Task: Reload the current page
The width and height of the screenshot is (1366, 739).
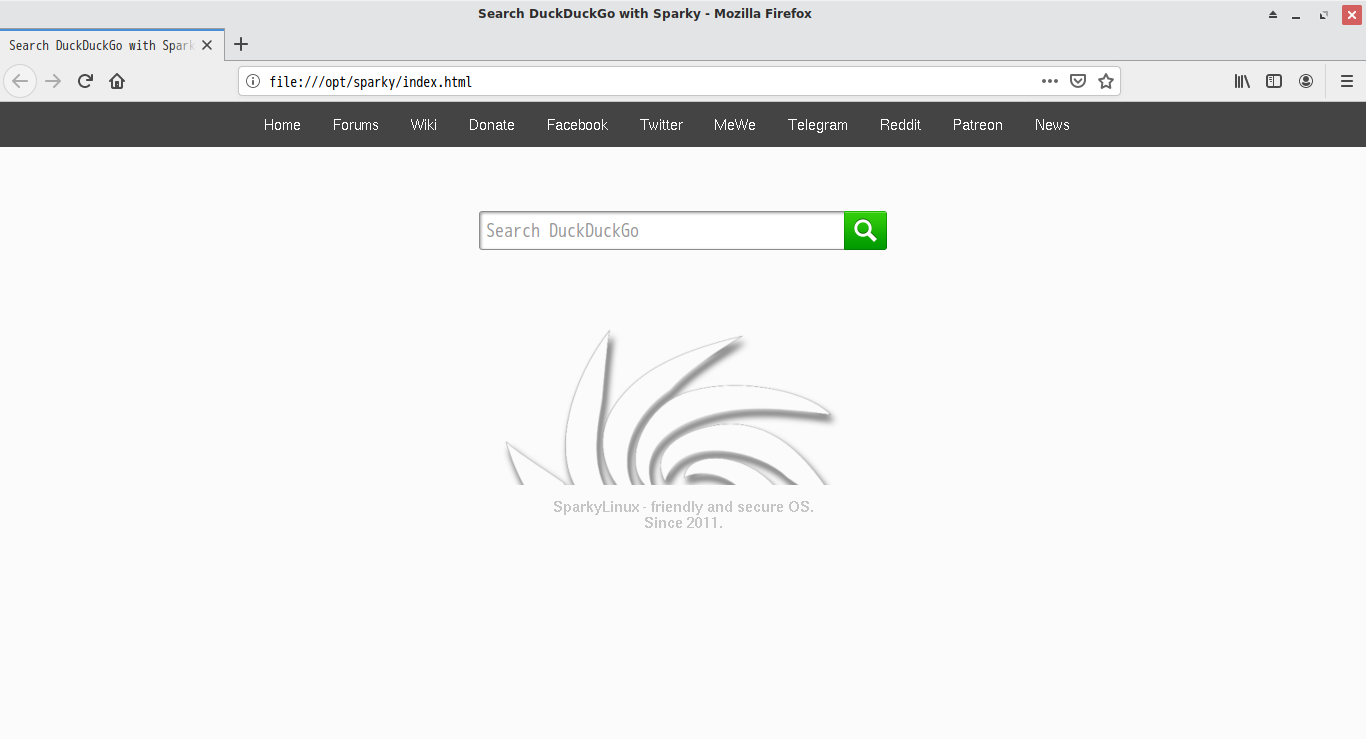Action: 85,81
